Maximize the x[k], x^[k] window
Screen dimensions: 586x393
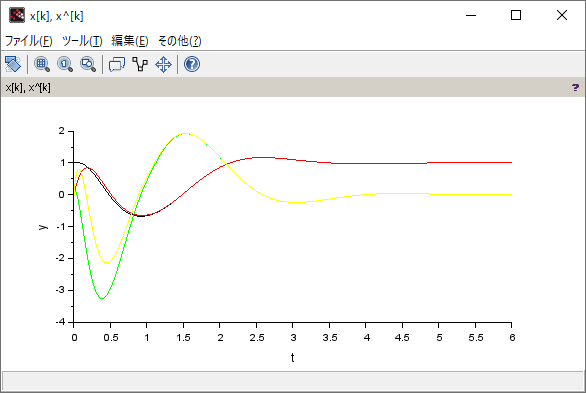click(516, 15)
